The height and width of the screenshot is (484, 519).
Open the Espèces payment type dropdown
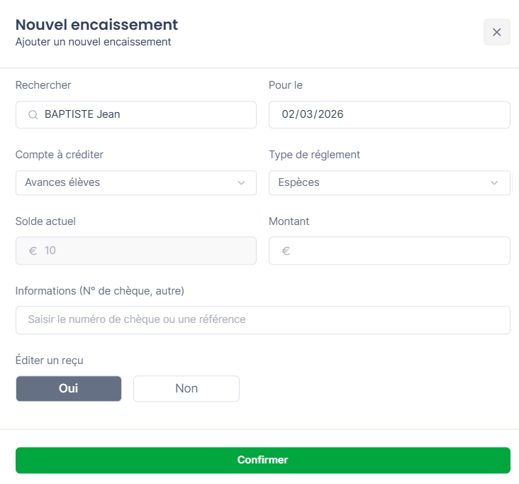(389, 183)
